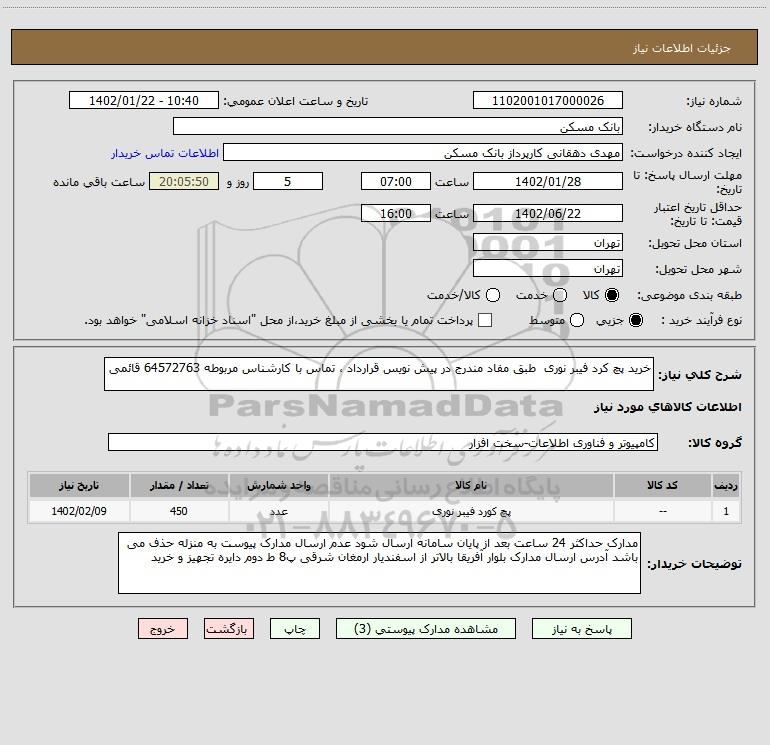Click the خروج exit button
The height and width of the screenshot is (745, 770).
pos(163,629)
